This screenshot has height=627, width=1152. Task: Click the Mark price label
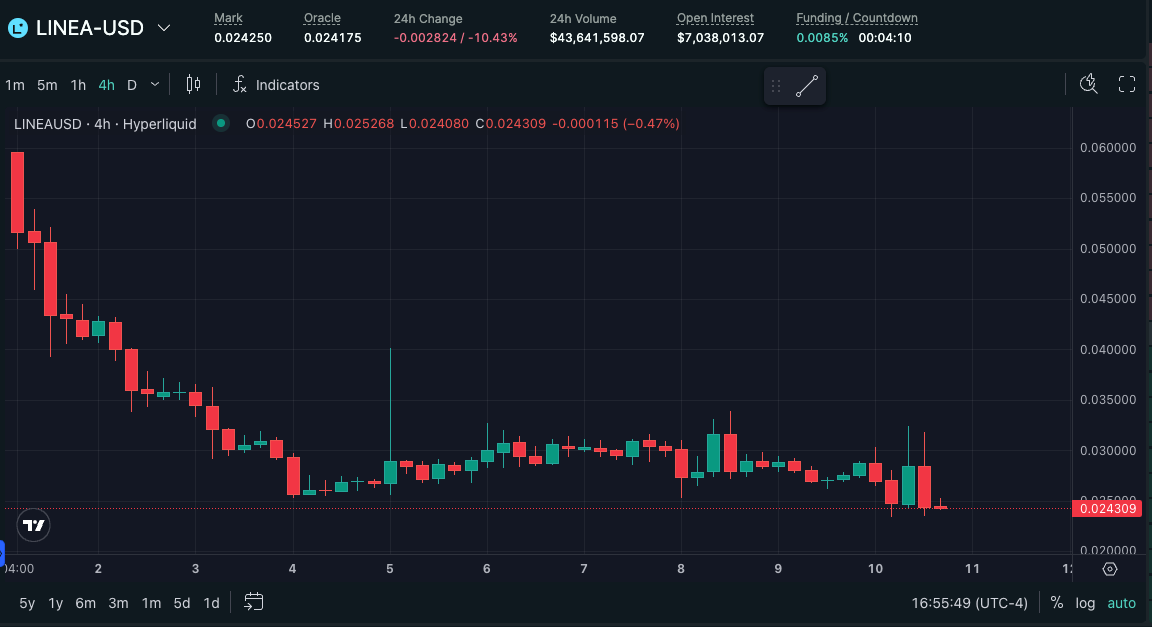click(228, 18)
